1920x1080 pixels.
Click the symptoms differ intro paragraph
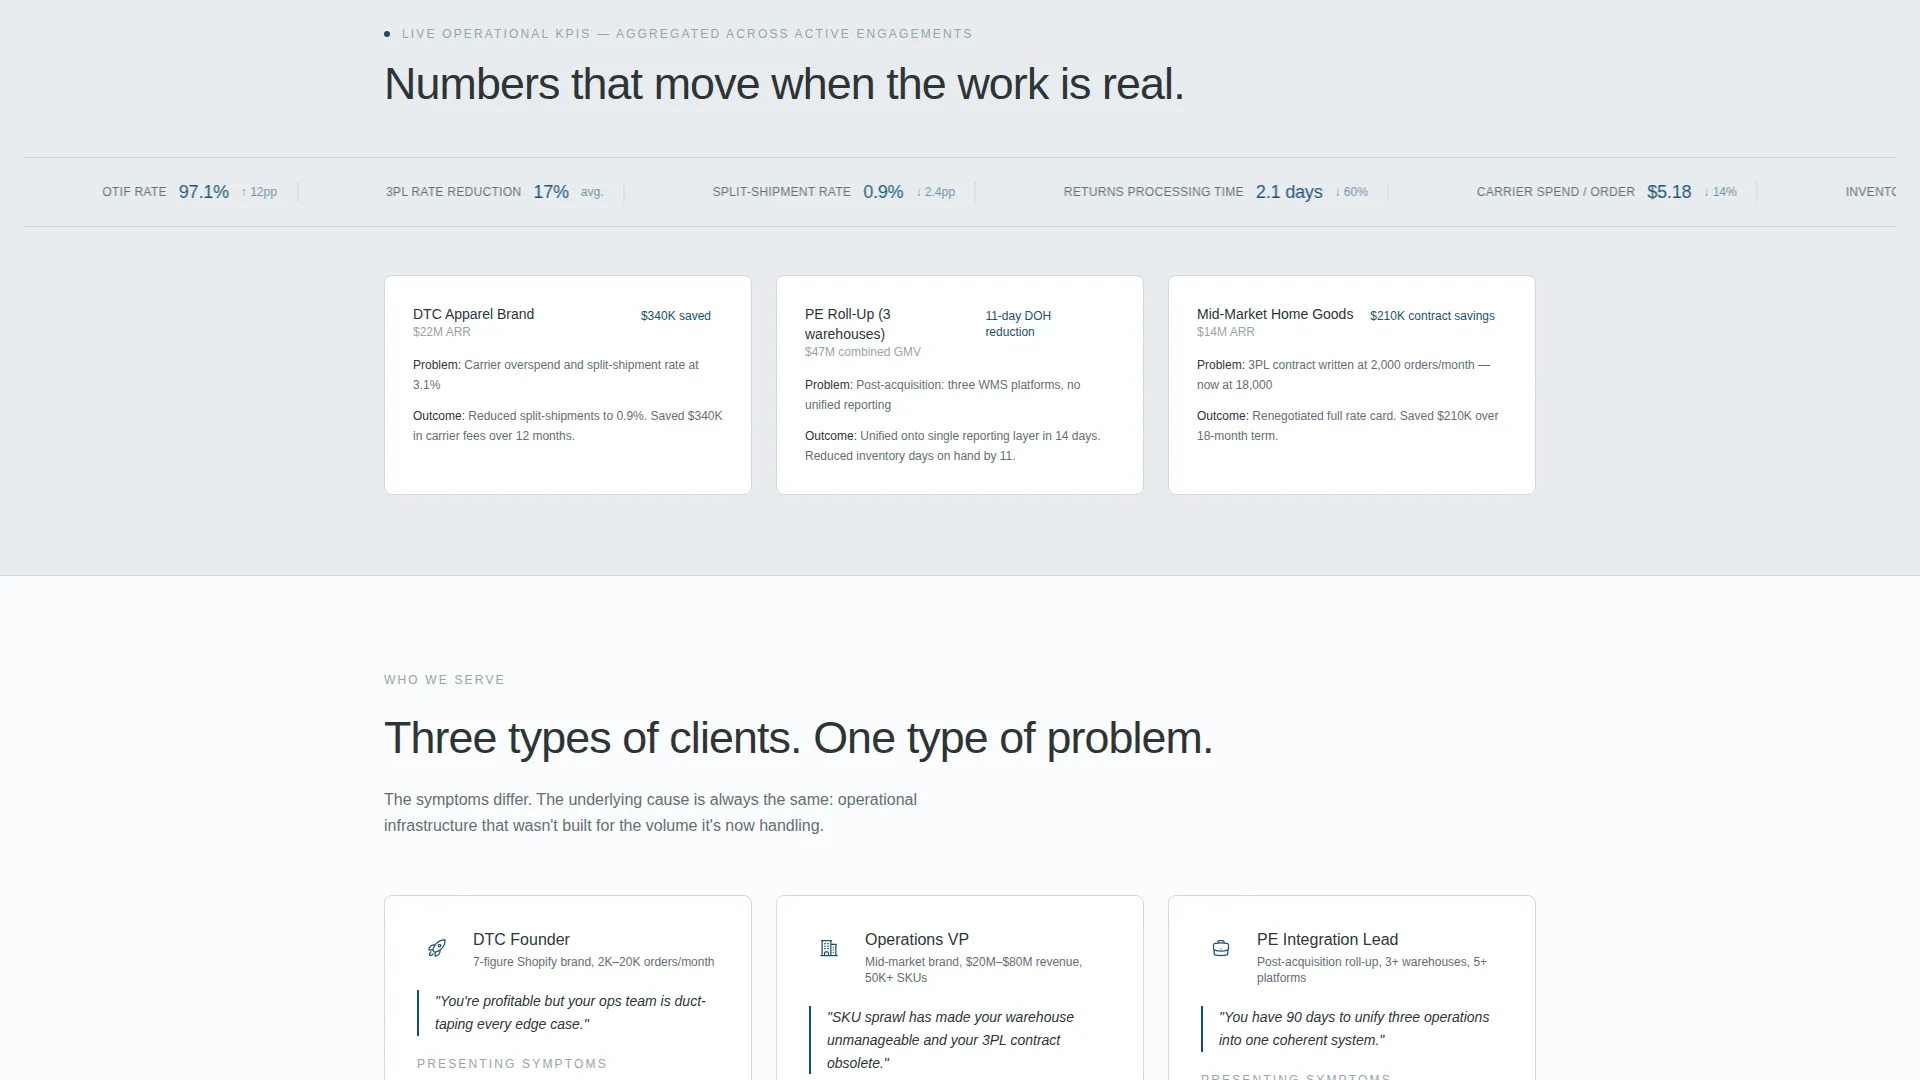[x=650, y=813]
